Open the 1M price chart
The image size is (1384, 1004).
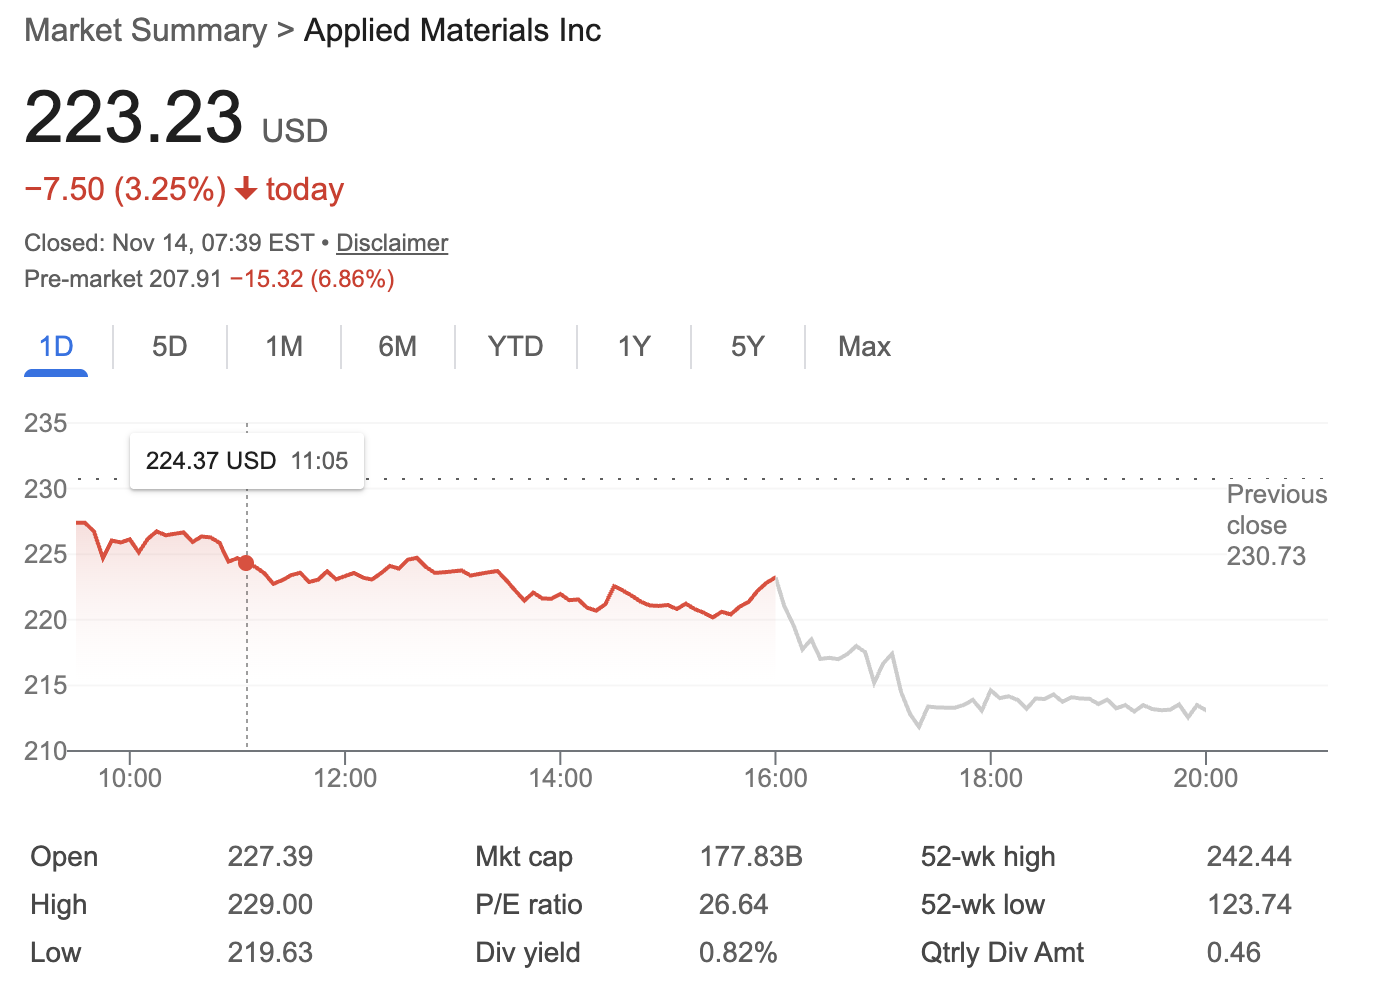pyautogui.click(x=284, y=346)
